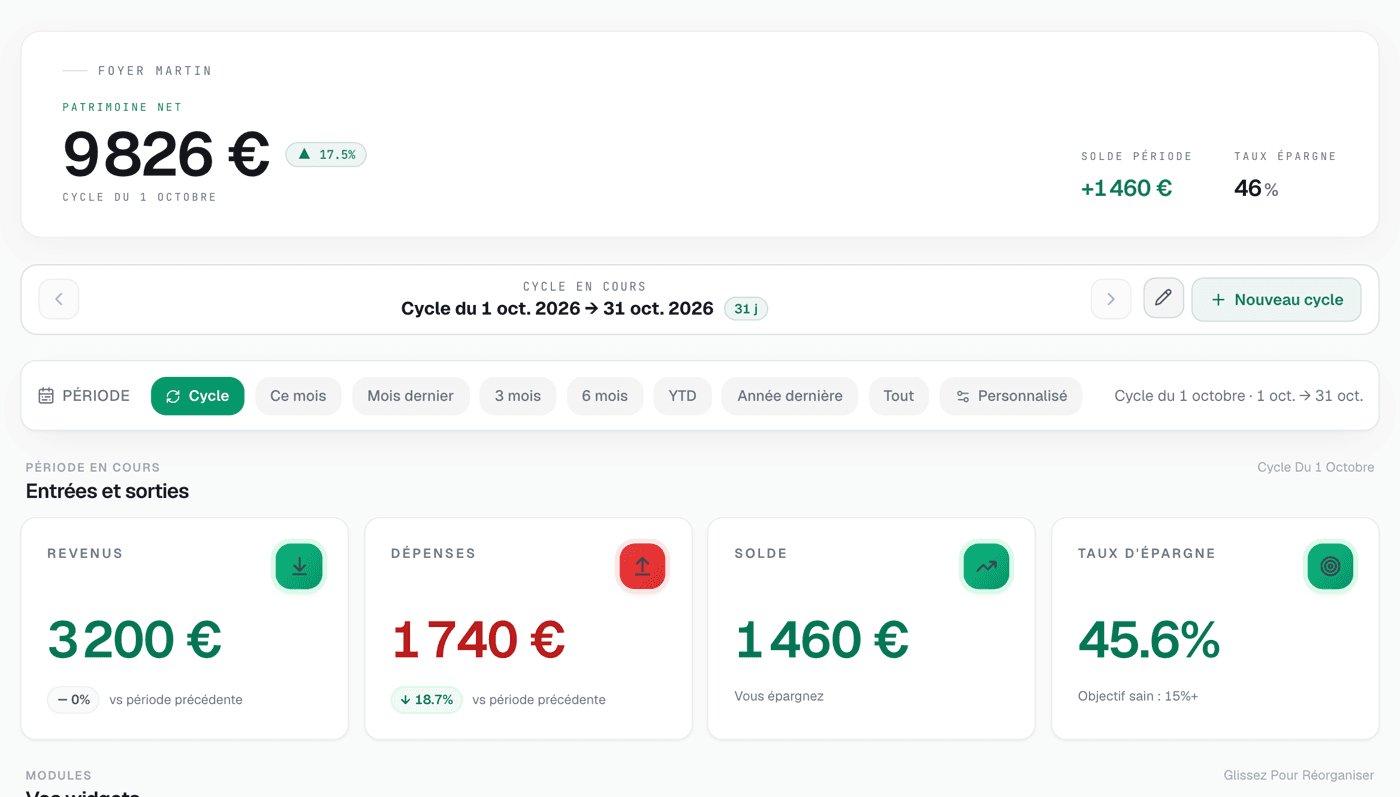Choose the Mois dernier period
Image resolution: width=1400 pixels, height=797 pixels.
pos(410,396)
